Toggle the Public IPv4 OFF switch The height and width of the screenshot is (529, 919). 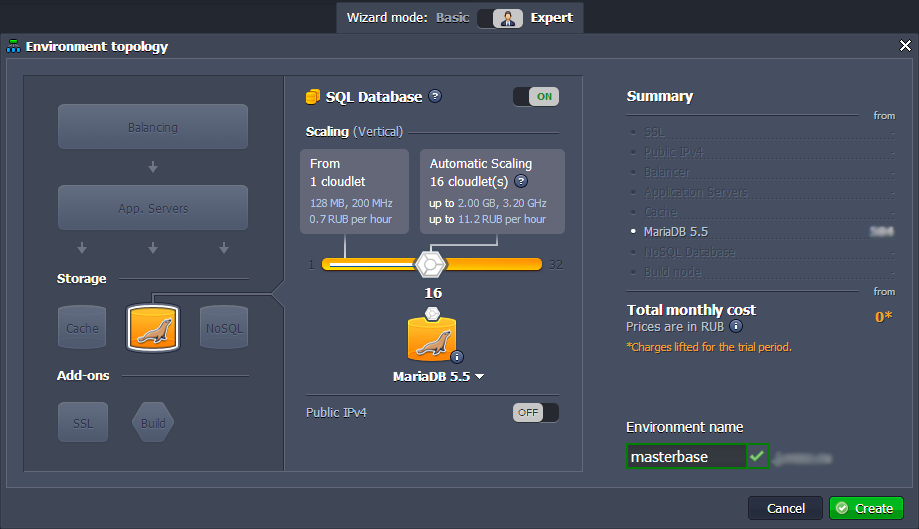pos(536,412)
